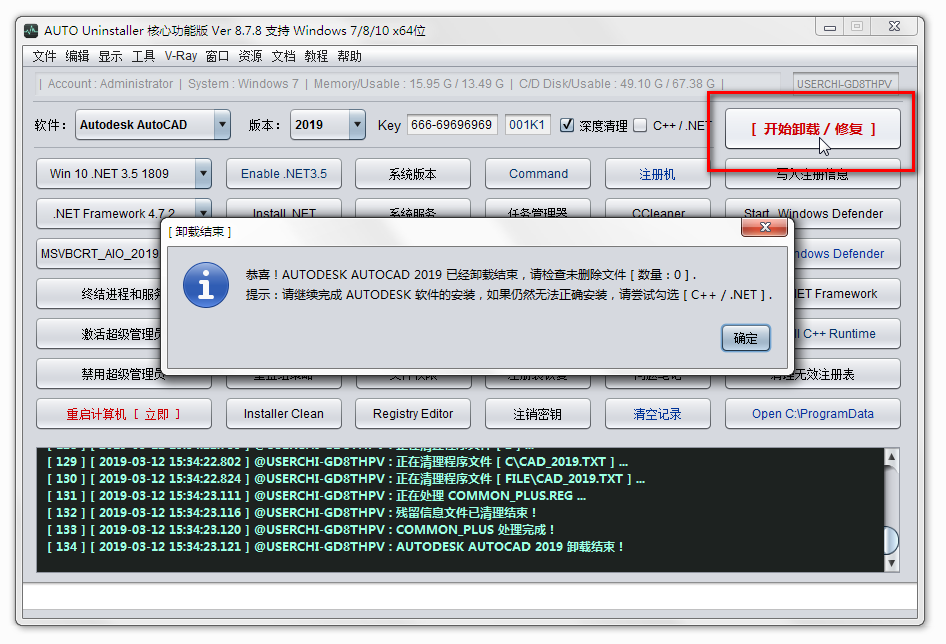The width and height of the screenshot is (946, 644).
Task: Select log line 133 COMMON_PLUS 处理完成
Action: 301,530
